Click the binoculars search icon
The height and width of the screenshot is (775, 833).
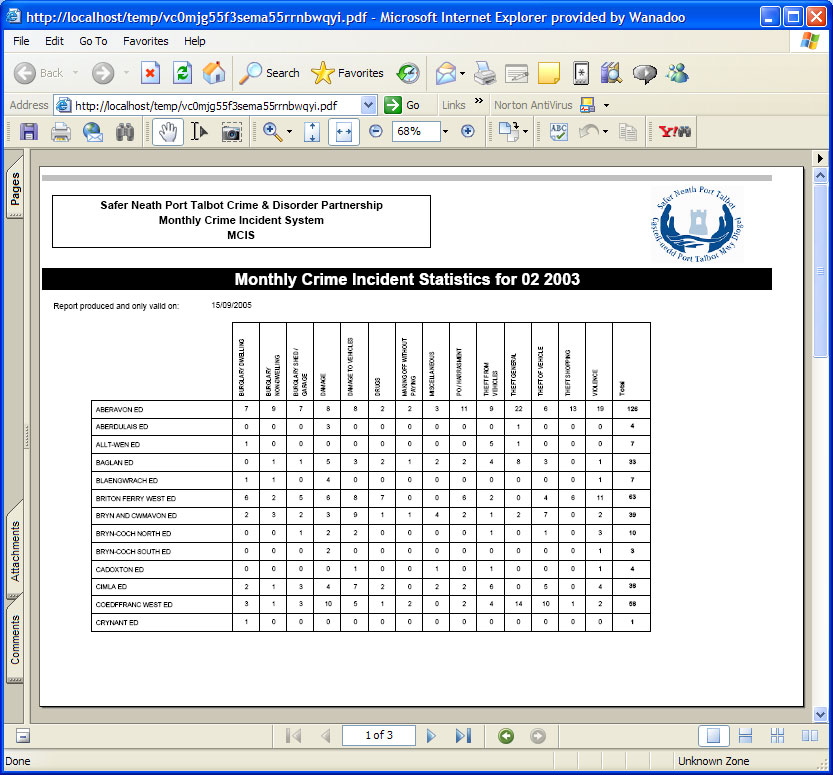125,132
